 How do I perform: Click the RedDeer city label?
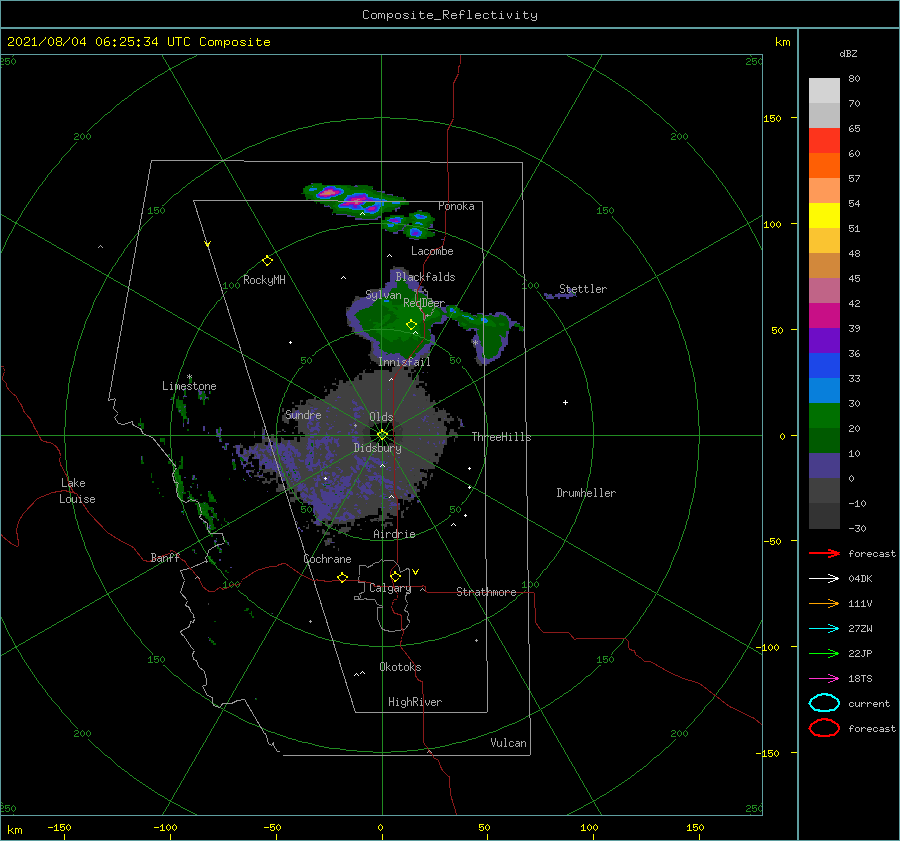tap(424, 303)
